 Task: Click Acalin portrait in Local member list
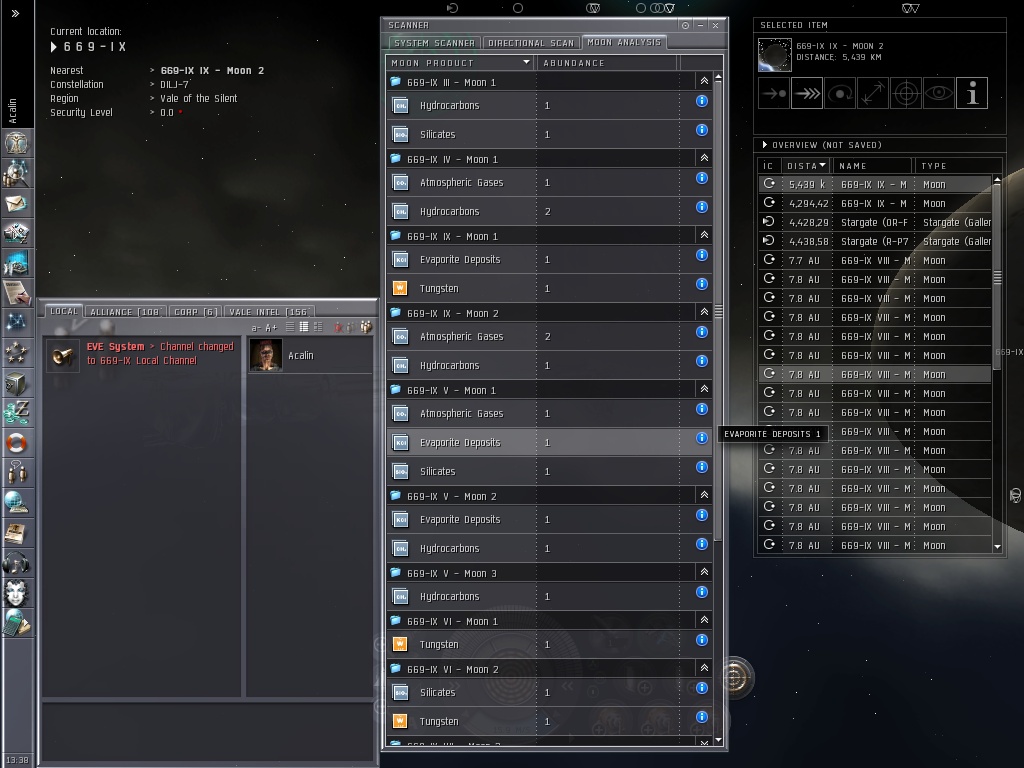[266, 355]
